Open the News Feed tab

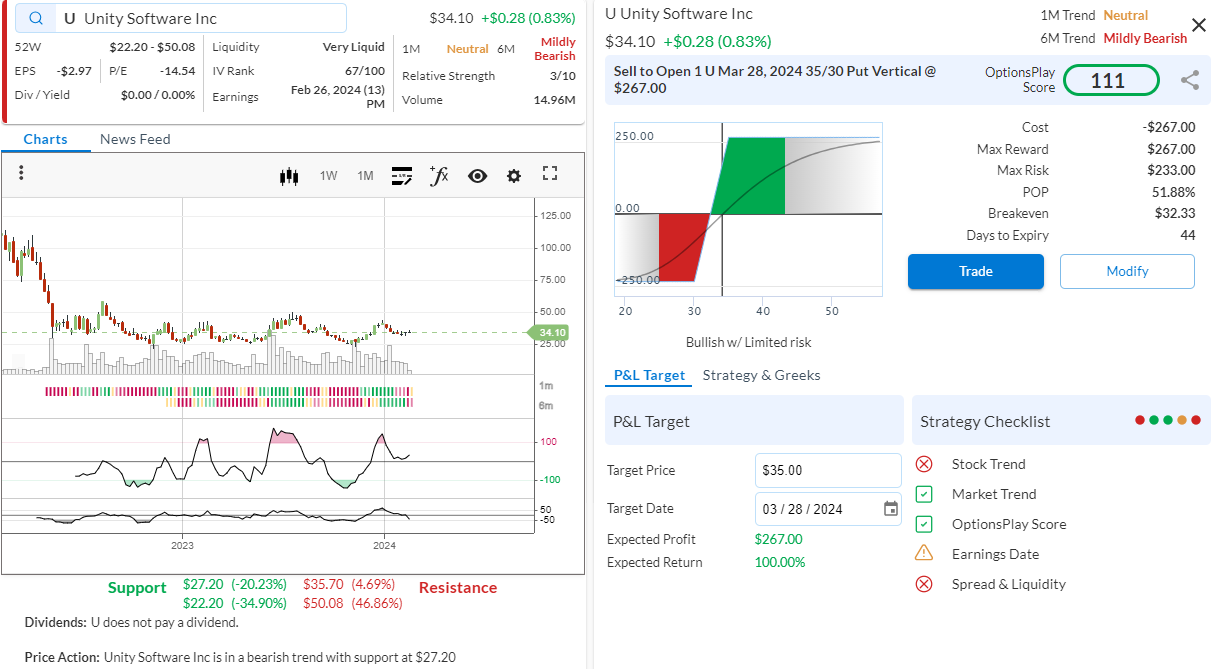pyautogui.click(x=135, y=139)
